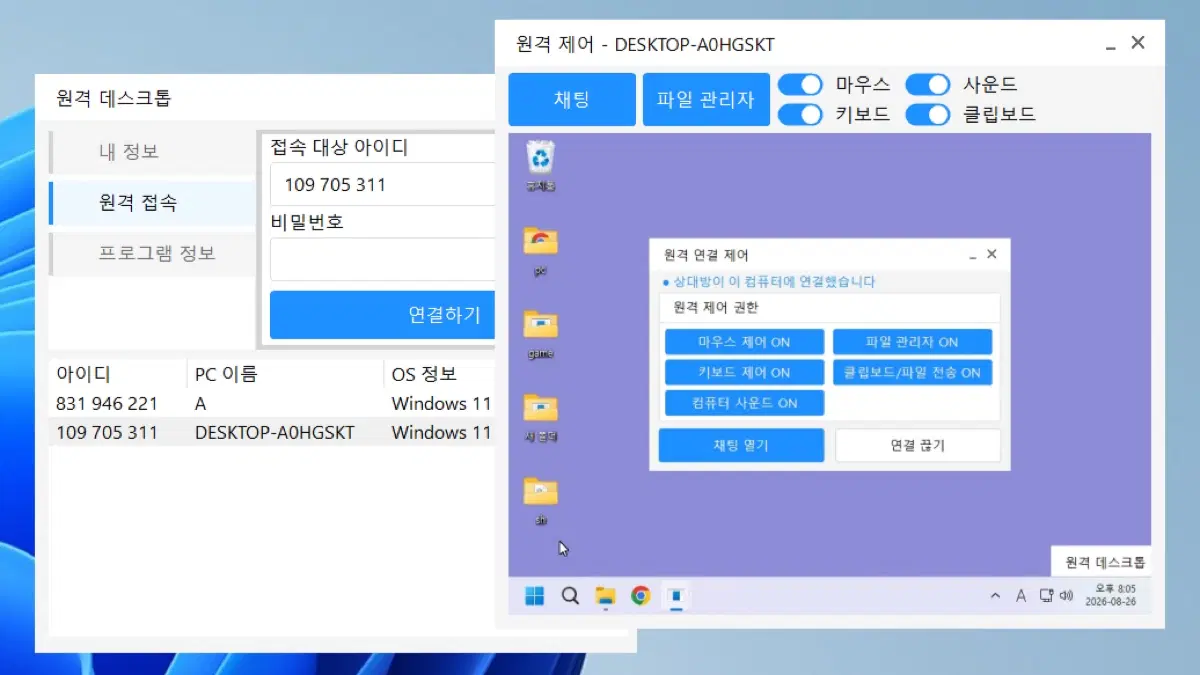Click PC name 'A' cell
This screenshot has width=1200, height=675.
click(201, 404)
